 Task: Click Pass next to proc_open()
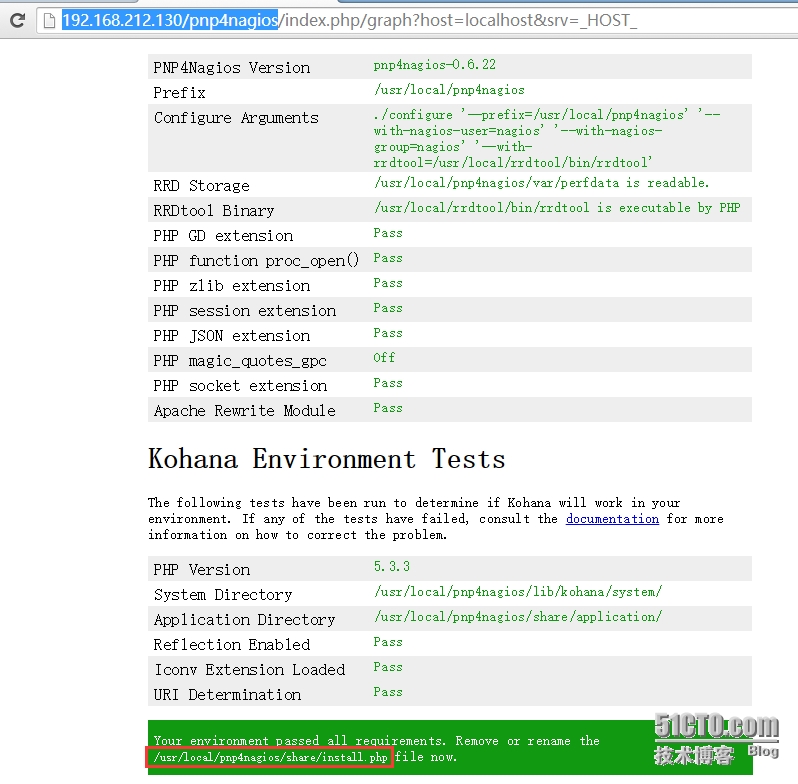388,258
